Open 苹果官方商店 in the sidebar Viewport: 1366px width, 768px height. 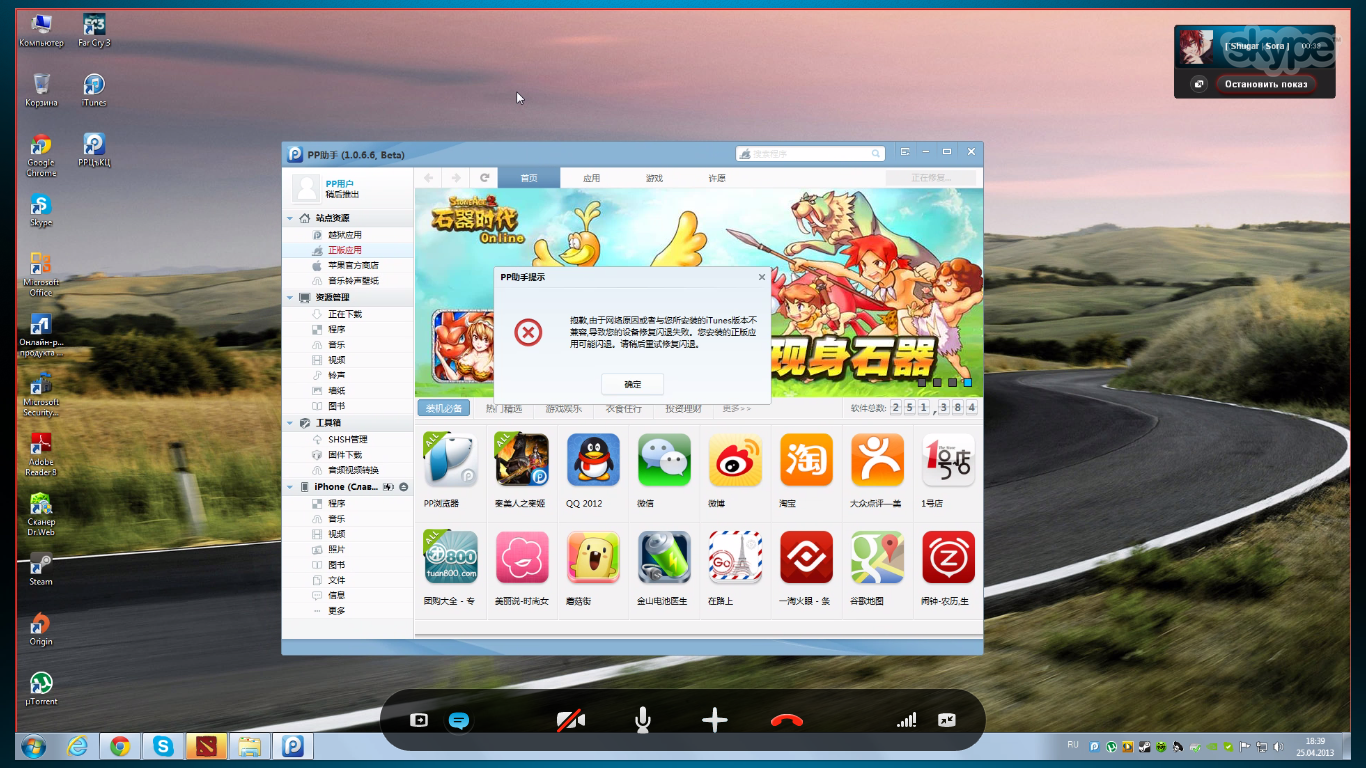352,265
